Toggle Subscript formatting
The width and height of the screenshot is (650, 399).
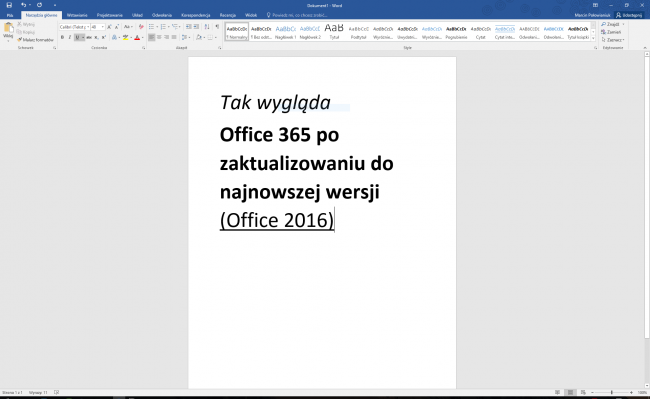tap(96, 38)
